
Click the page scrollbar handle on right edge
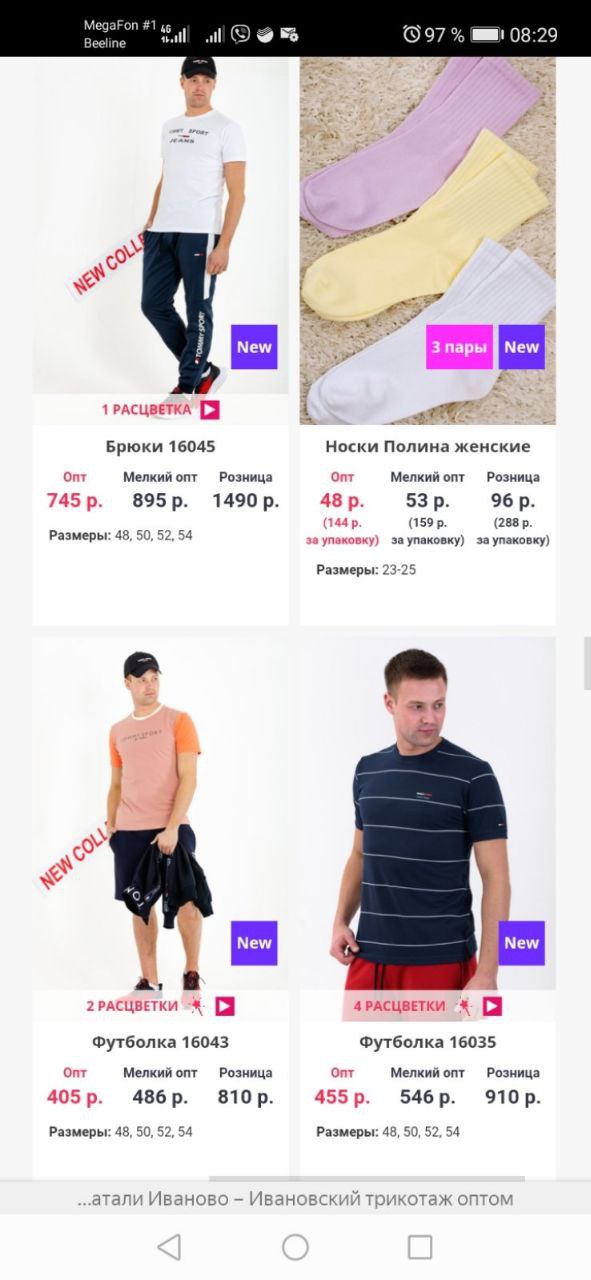click(587, 663)
